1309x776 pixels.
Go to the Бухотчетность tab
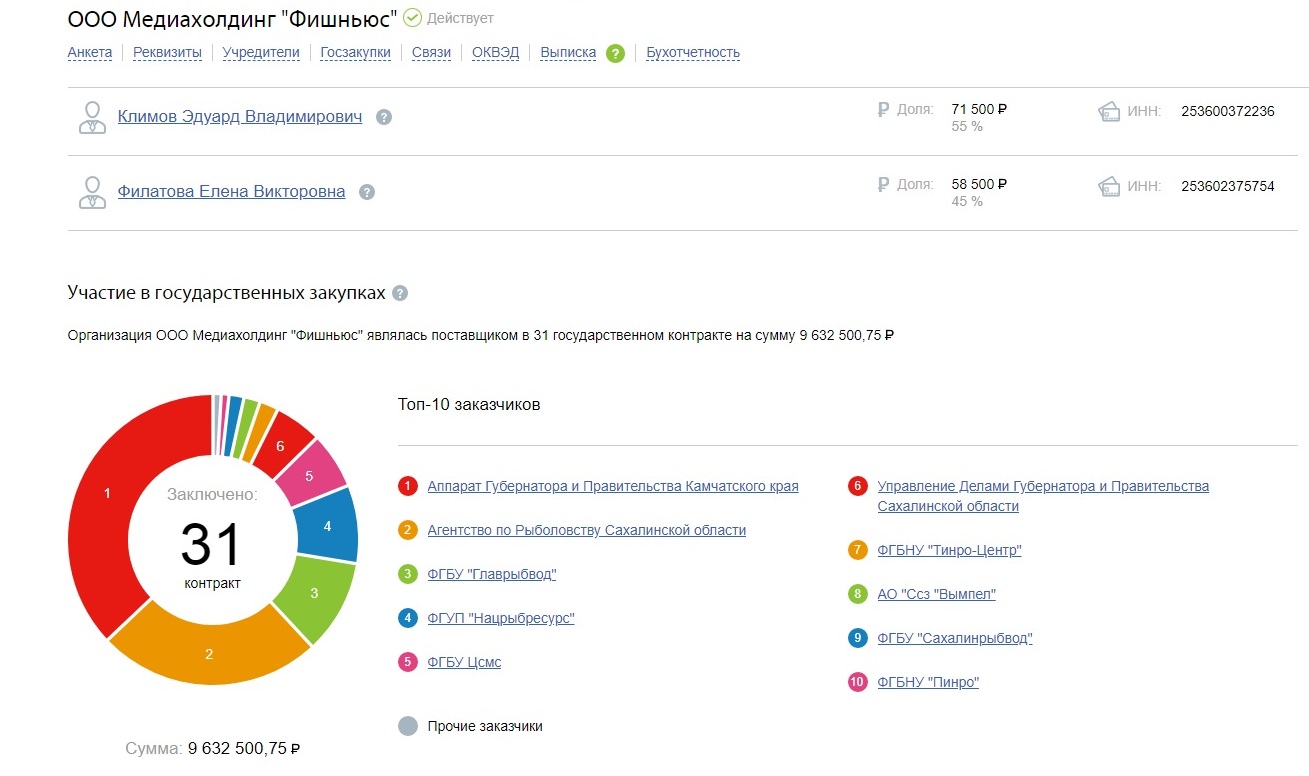[x=693, y=53]
